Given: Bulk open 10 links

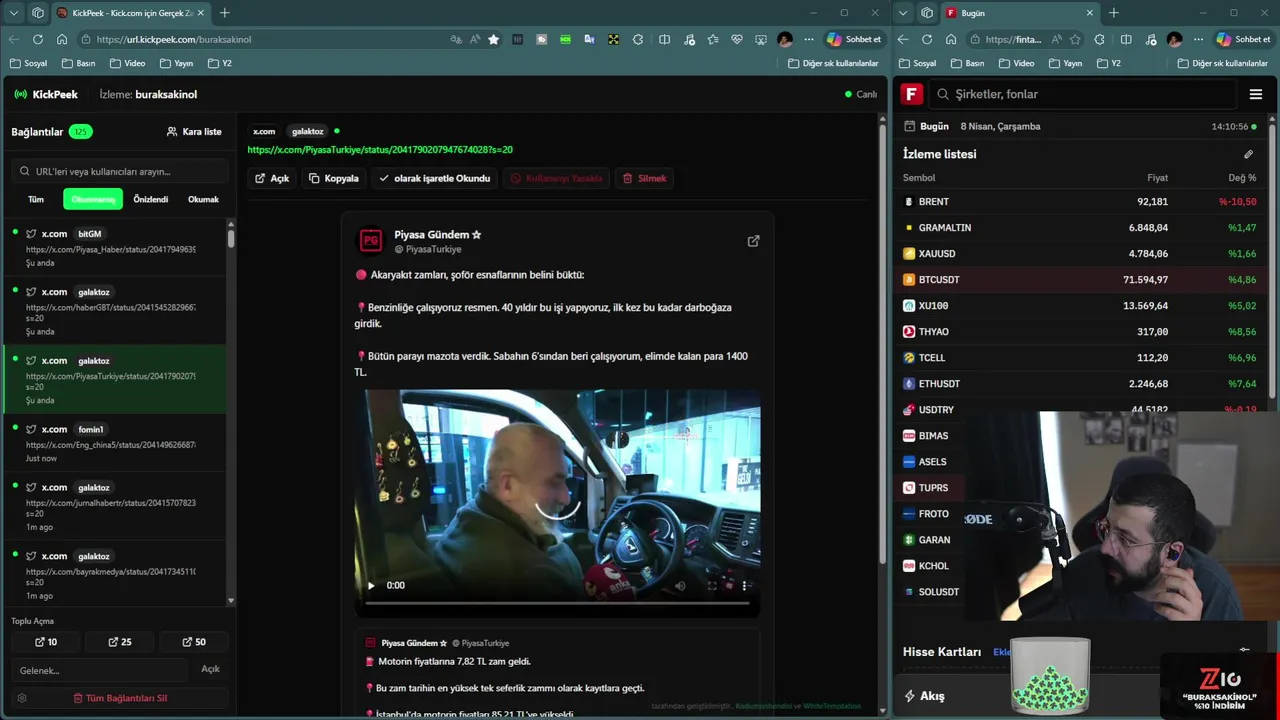Looking at the screenshot, I should tap(46, 642).
